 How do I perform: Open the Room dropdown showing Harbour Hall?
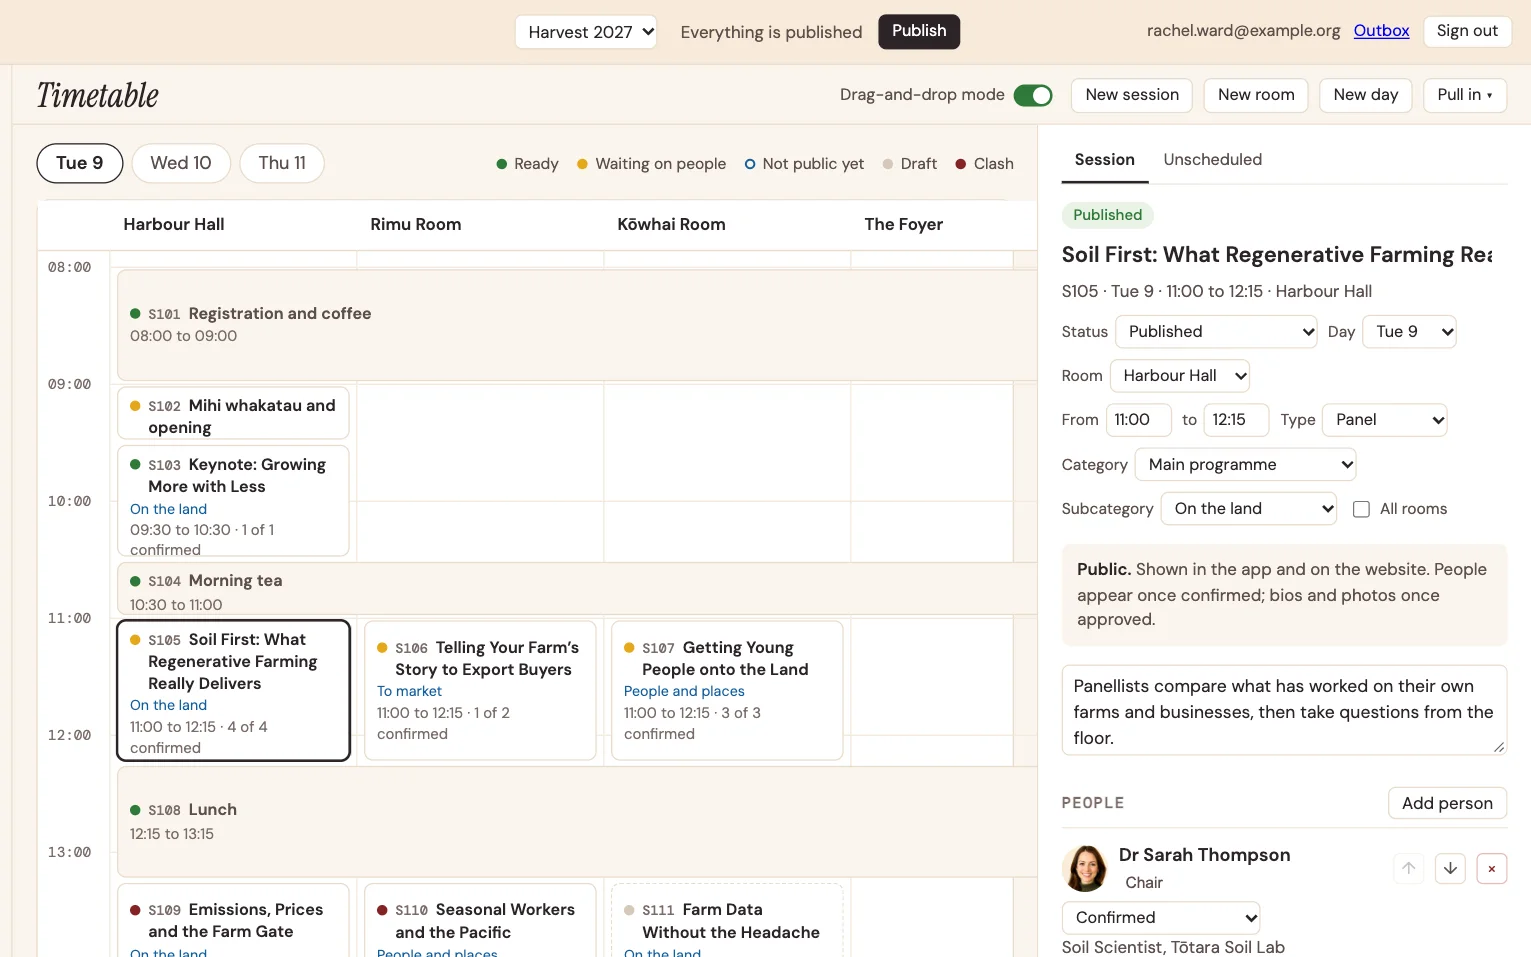pyautogui.click(x=1180, y=376)
